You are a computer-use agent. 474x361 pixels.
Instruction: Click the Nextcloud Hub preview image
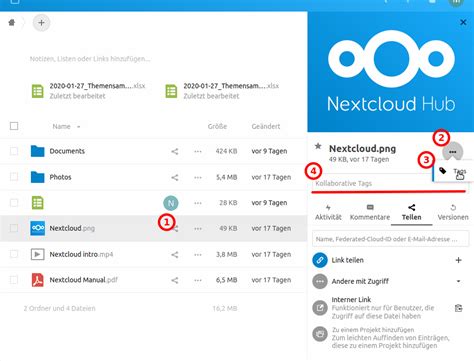[x=391, y=72]
